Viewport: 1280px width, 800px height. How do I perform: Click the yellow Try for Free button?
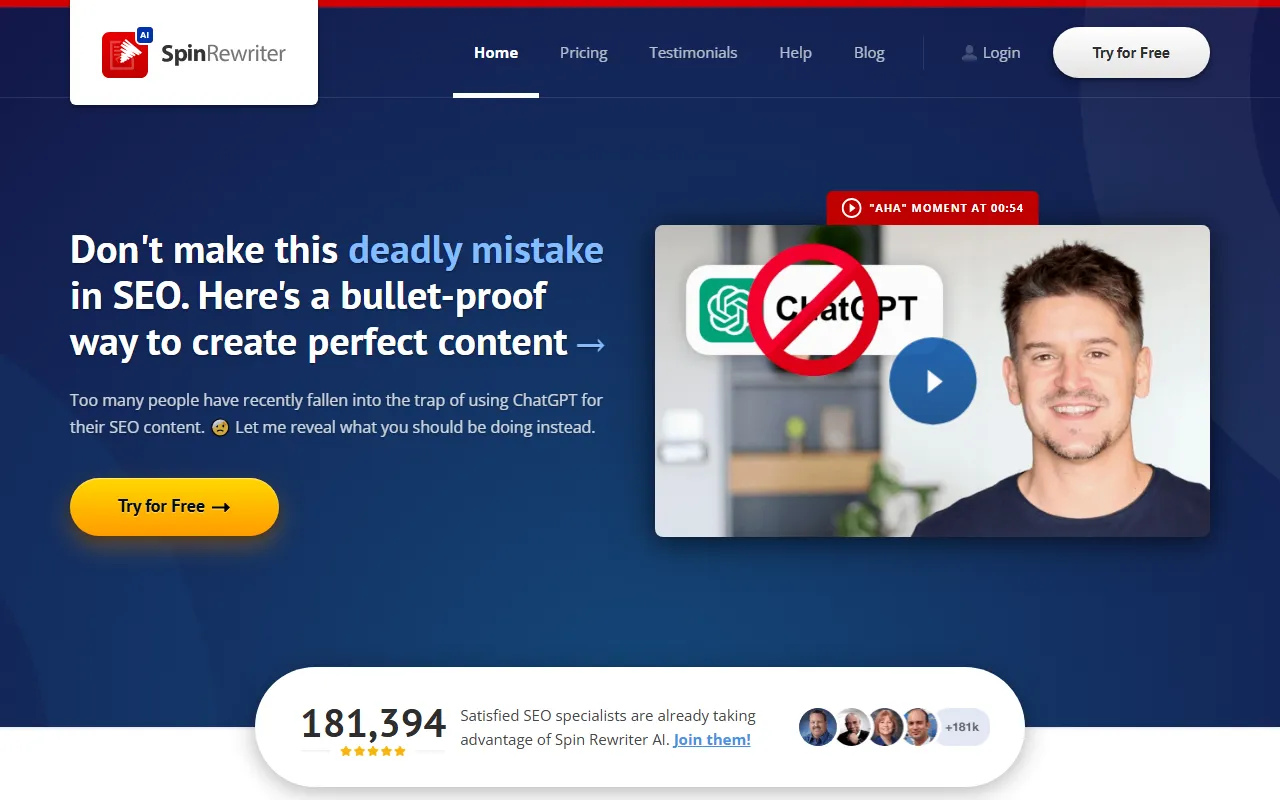[x=174, y=506]
